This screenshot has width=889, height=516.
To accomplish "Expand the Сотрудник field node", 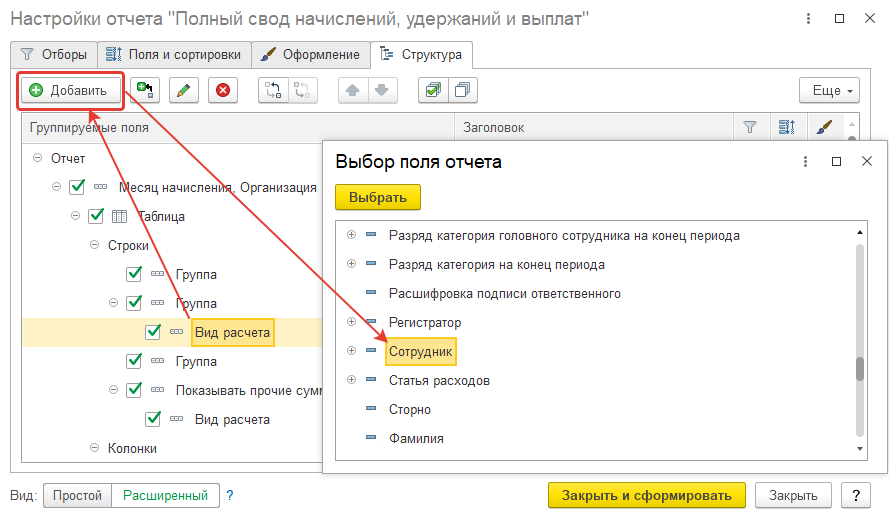I will (x=351, y=351).
